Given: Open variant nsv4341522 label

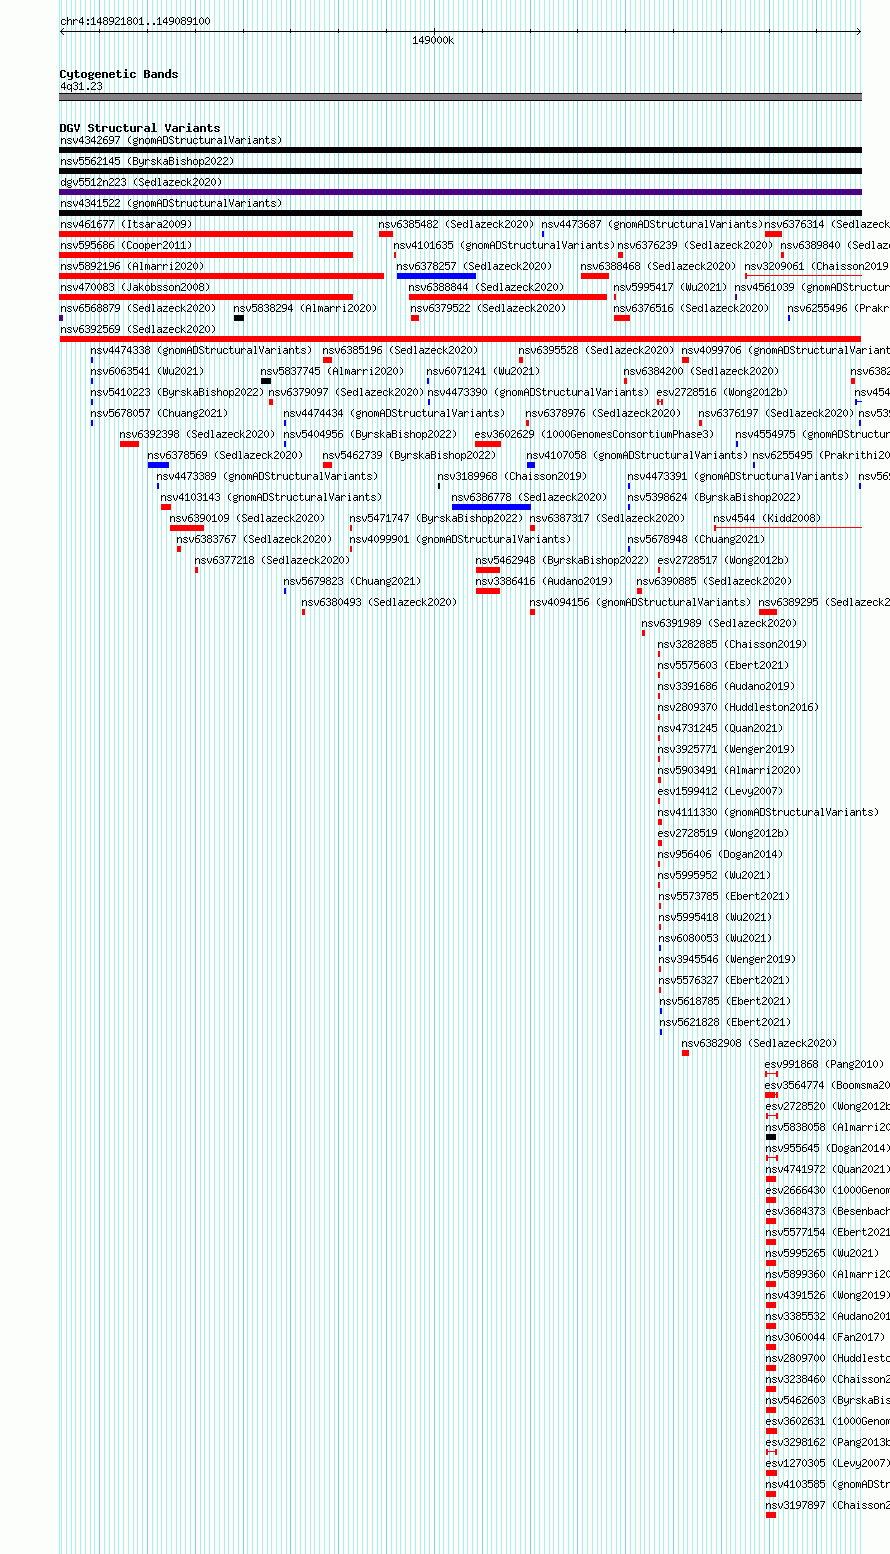Looking at the screenshot, I should (x=171, y=203).
